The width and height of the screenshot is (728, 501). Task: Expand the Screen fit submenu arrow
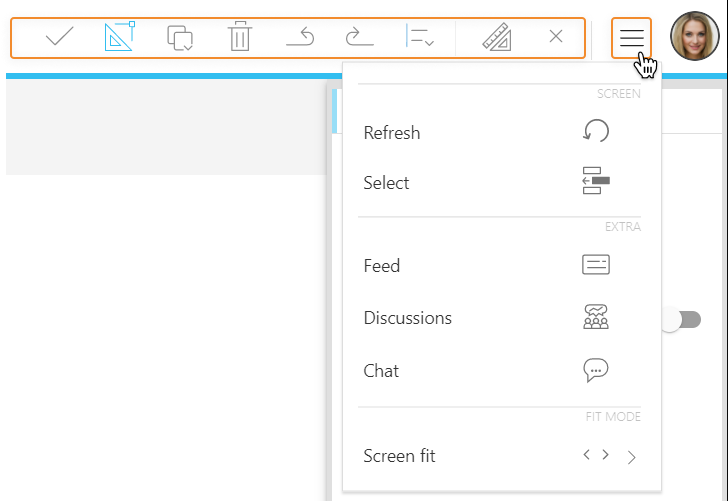(631, 457)
